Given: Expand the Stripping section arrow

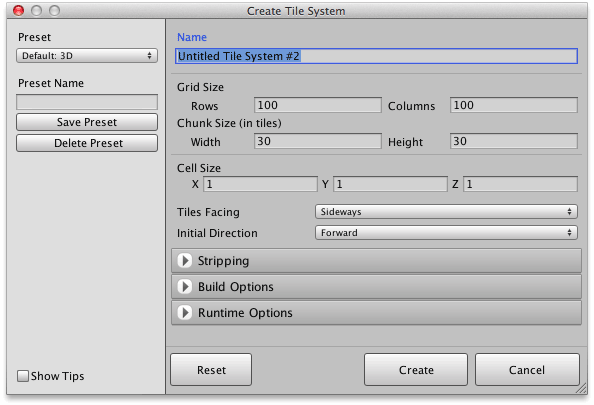Looking at the screenshot, I should point(185,261).
